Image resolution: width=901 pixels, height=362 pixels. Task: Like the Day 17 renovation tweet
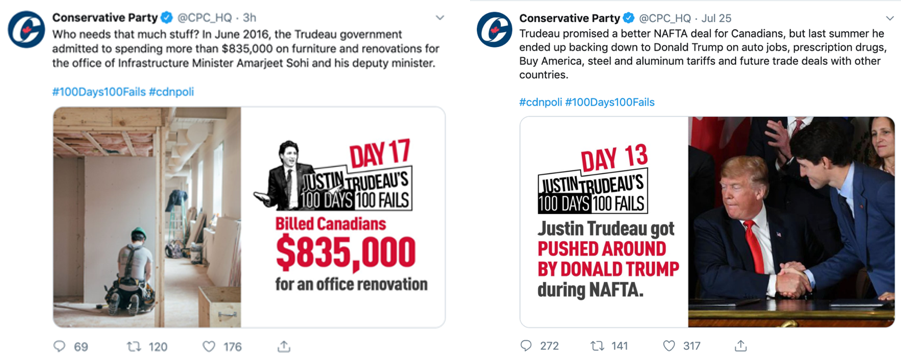tap(209, 346)
